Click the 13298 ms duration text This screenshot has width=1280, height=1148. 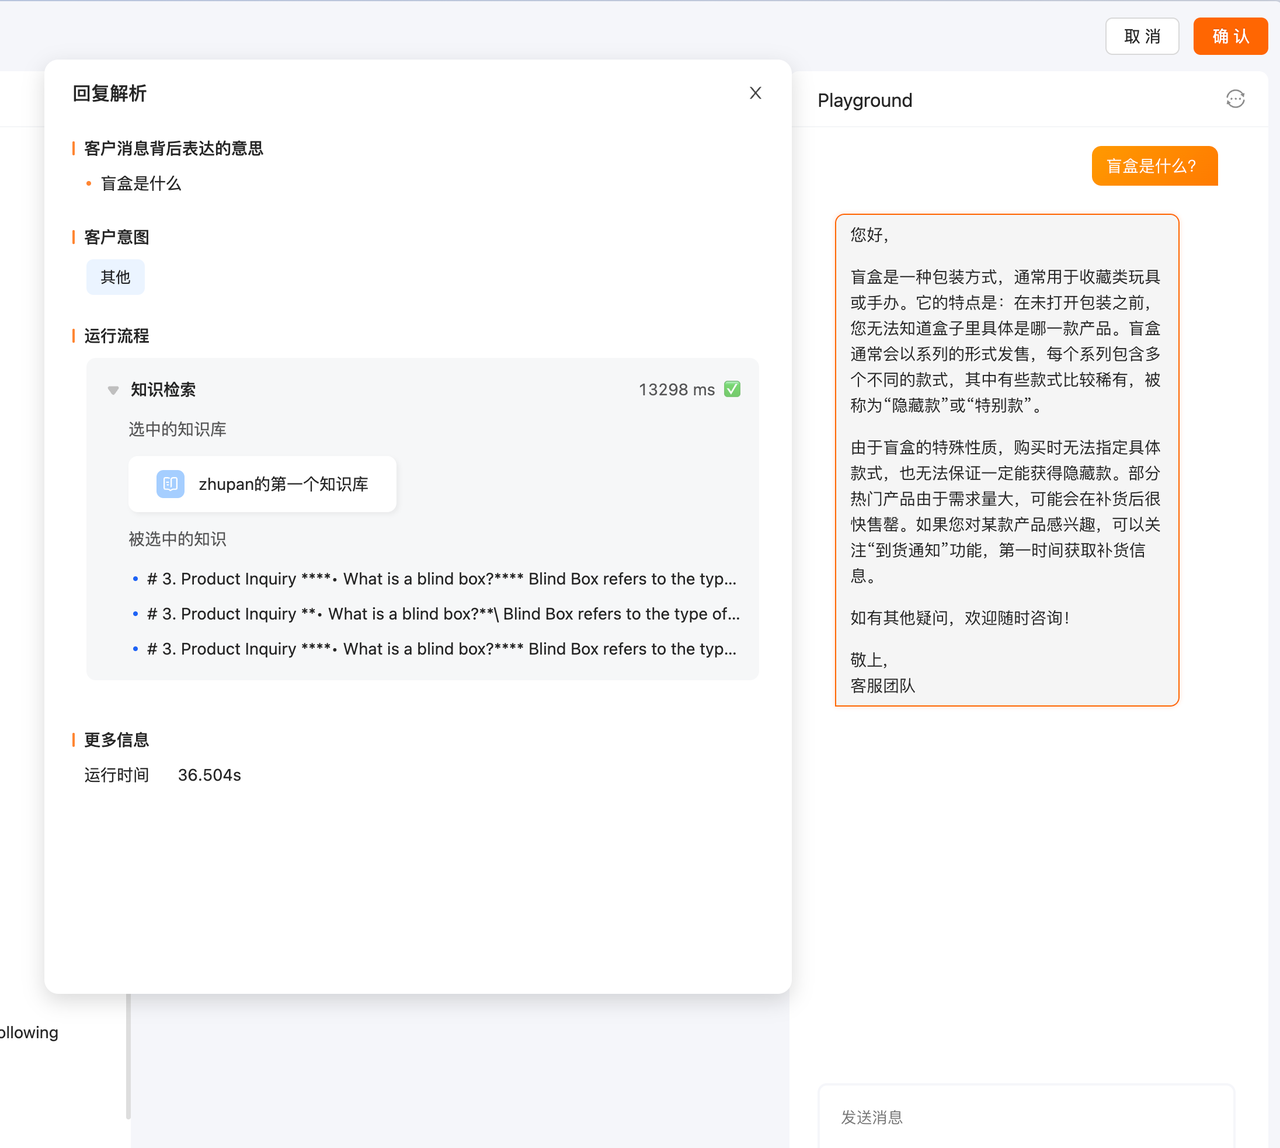(x=677, y=390)
